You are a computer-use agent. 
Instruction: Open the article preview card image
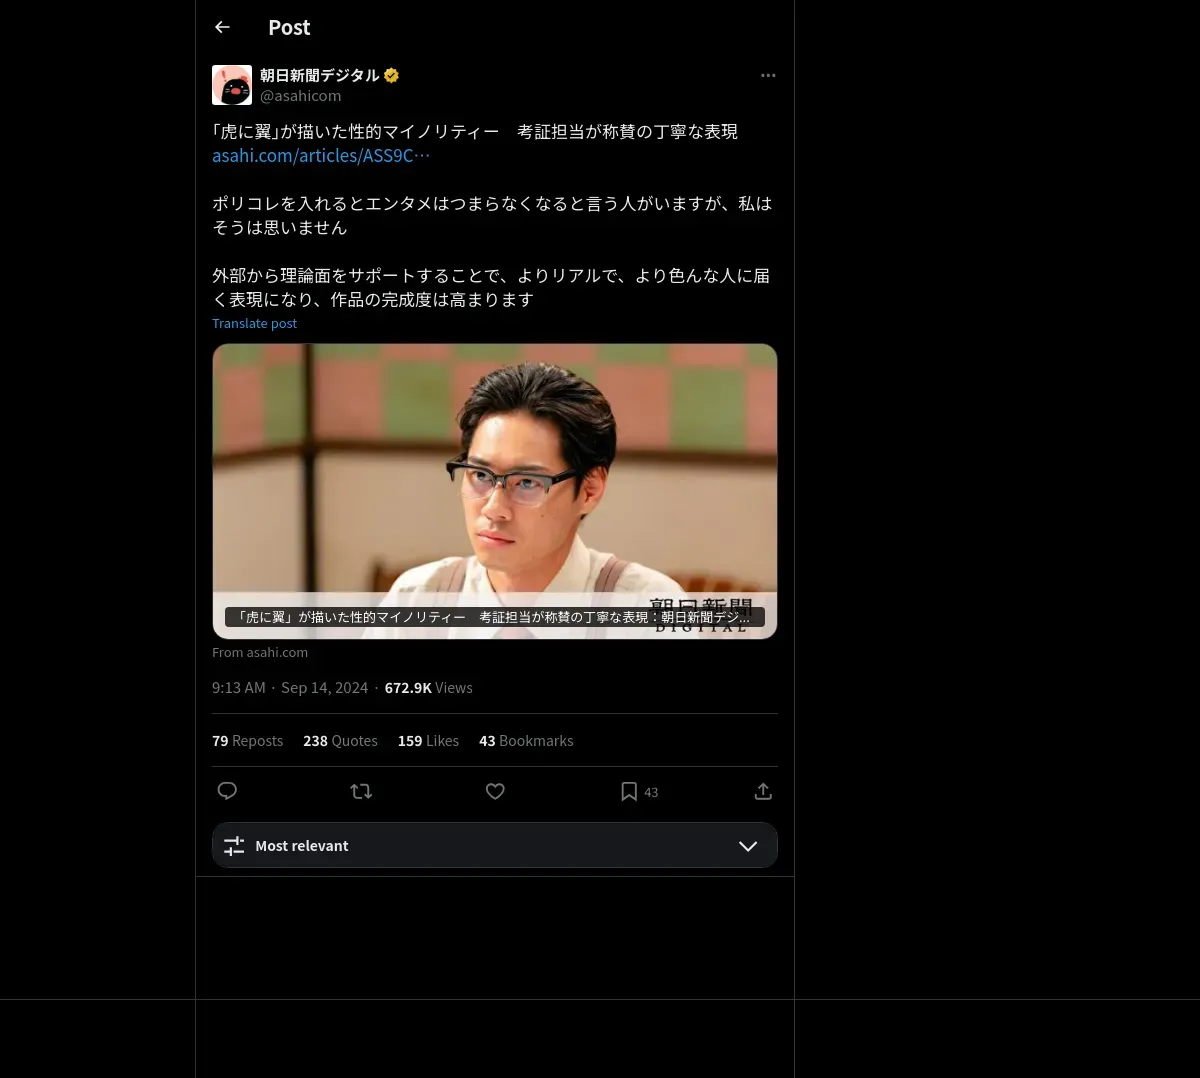tap(495, 491)
